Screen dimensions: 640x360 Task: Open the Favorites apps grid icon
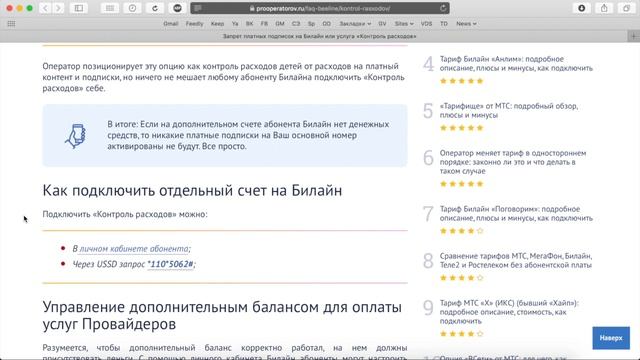pyautogui.click(x=11, y=24)
